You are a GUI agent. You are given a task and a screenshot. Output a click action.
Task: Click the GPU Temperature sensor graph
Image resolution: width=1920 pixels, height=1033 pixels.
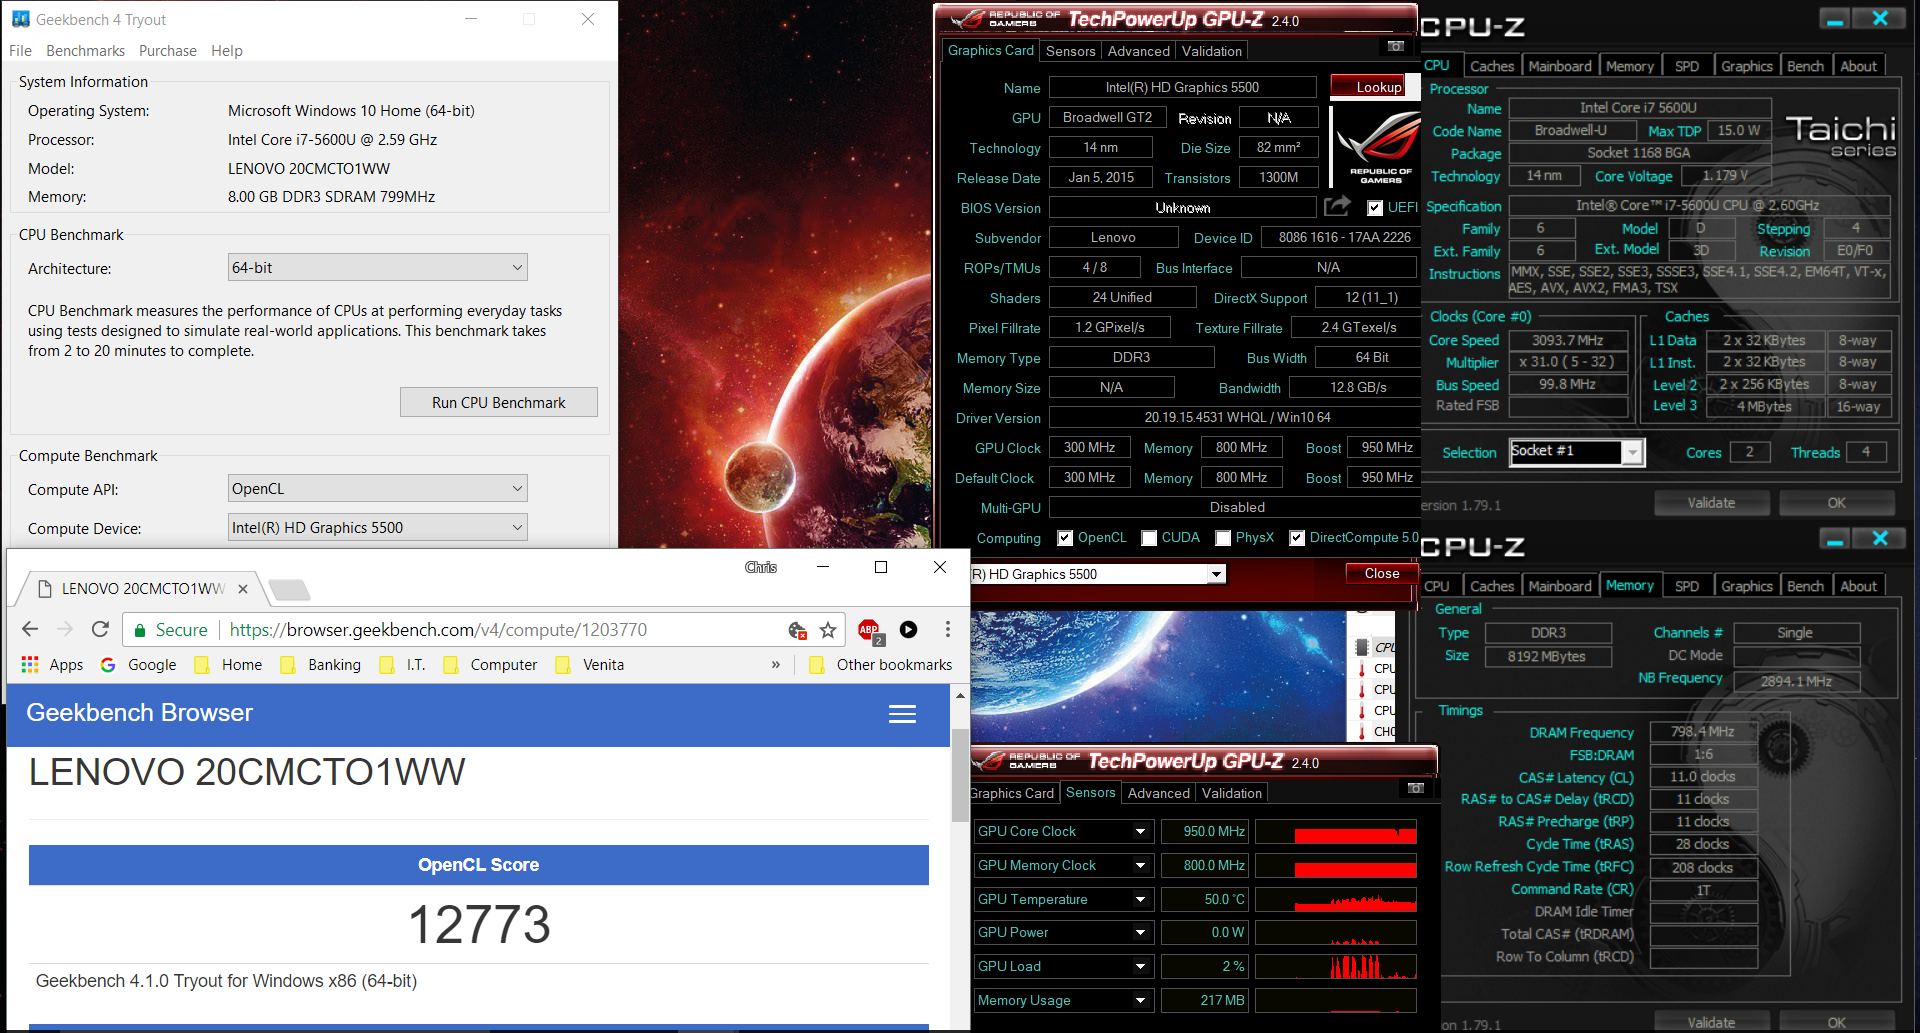pyautogui.click(x=1336, y=899)
